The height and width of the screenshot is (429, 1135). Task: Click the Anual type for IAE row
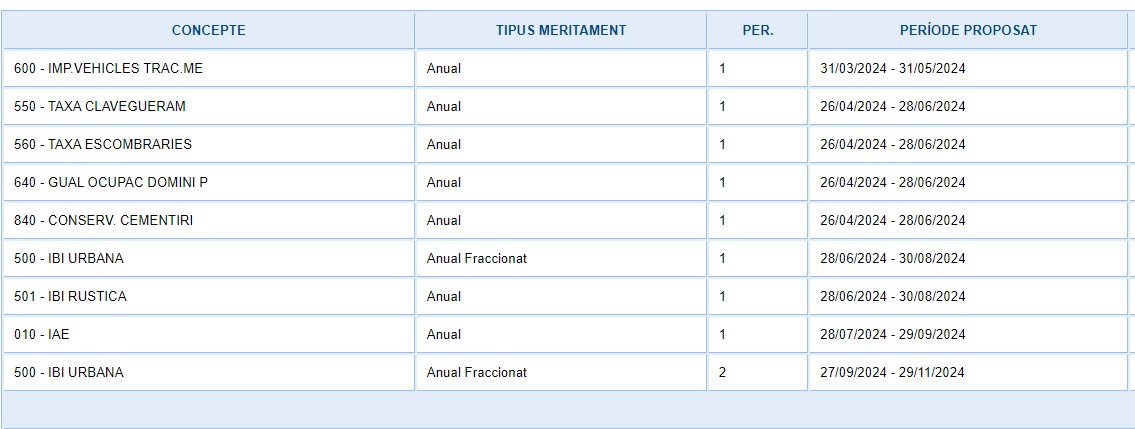(444, 335)
